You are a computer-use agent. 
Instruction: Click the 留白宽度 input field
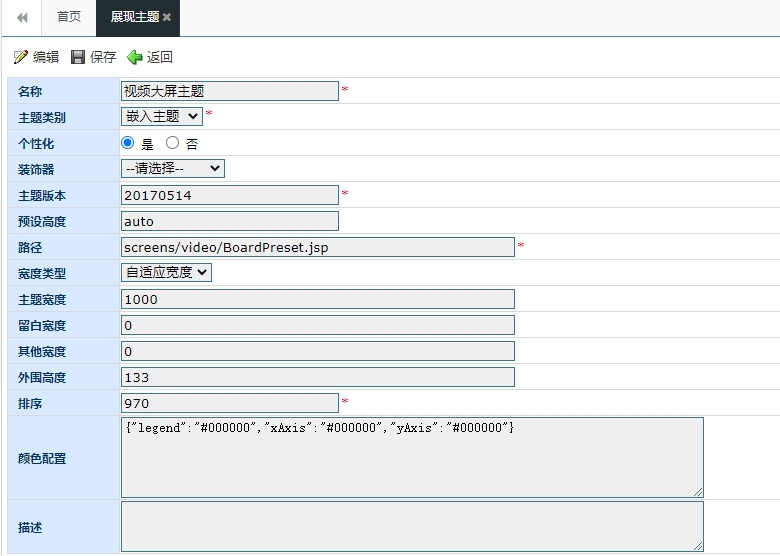click(x=318, y=325)
